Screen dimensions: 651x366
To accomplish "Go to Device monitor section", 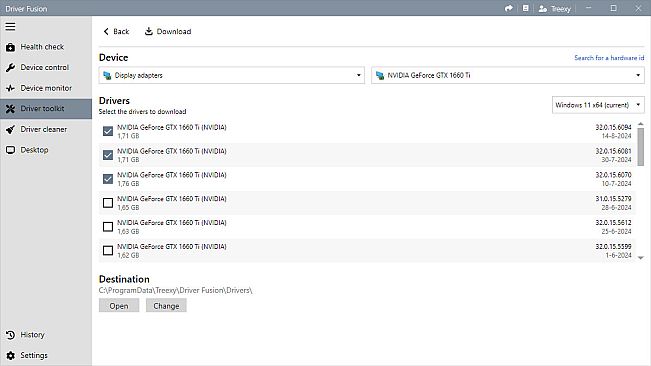I will [46, 88].
